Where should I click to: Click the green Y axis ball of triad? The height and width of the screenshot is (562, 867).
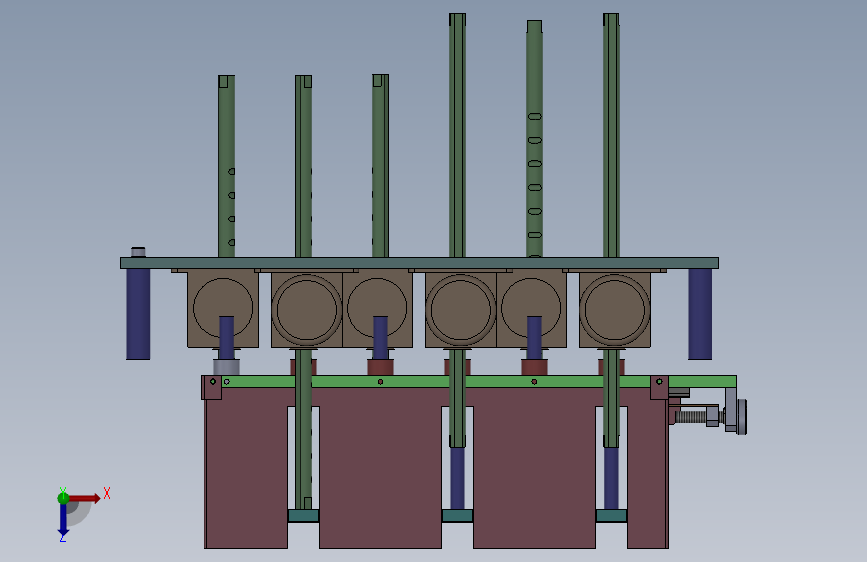[x=63, y=498]
